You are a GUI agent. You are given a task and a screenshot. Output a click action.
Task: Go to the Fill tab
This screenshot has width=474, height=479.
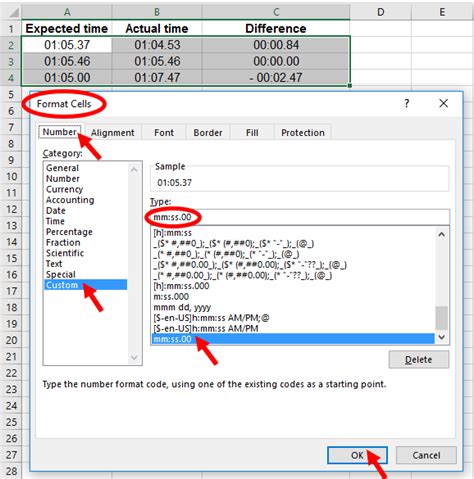tap(252, 133)
